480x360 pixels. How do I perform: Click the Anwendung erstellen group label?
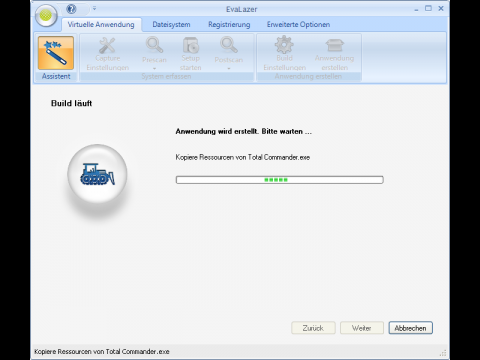point(308,76)
